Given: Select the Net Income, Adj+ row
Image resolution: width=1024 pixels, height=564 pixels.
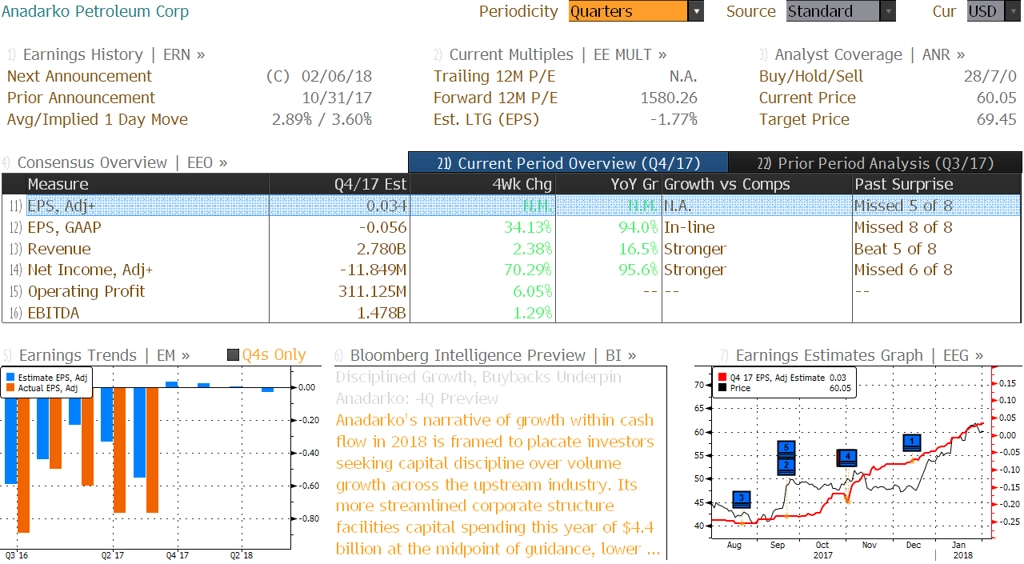Looking at the screenshot, I should coord(511,270).
